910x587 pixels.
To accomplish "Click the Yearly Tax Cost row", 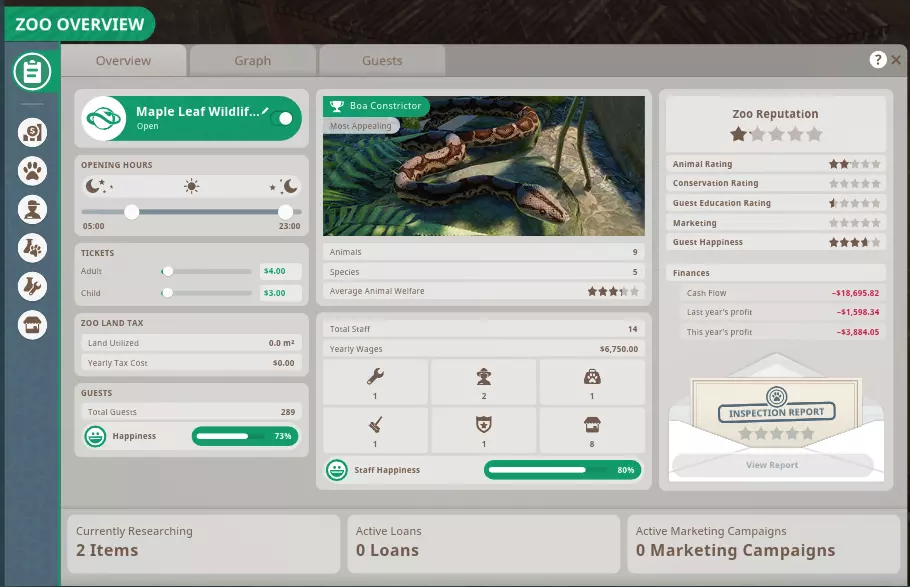I will pyautogui.click(x=192, y=363).
